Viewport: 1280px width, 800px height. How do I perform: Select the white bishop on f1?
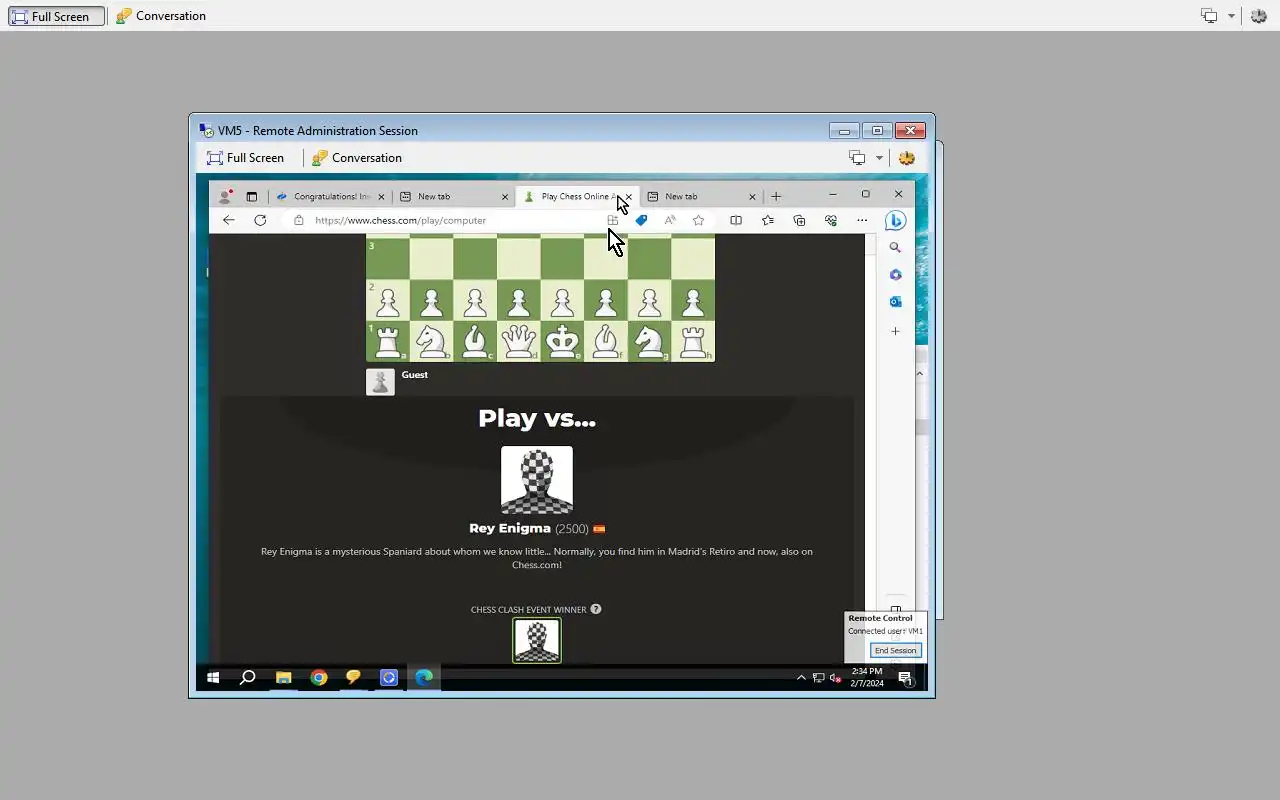coord(606,341)
